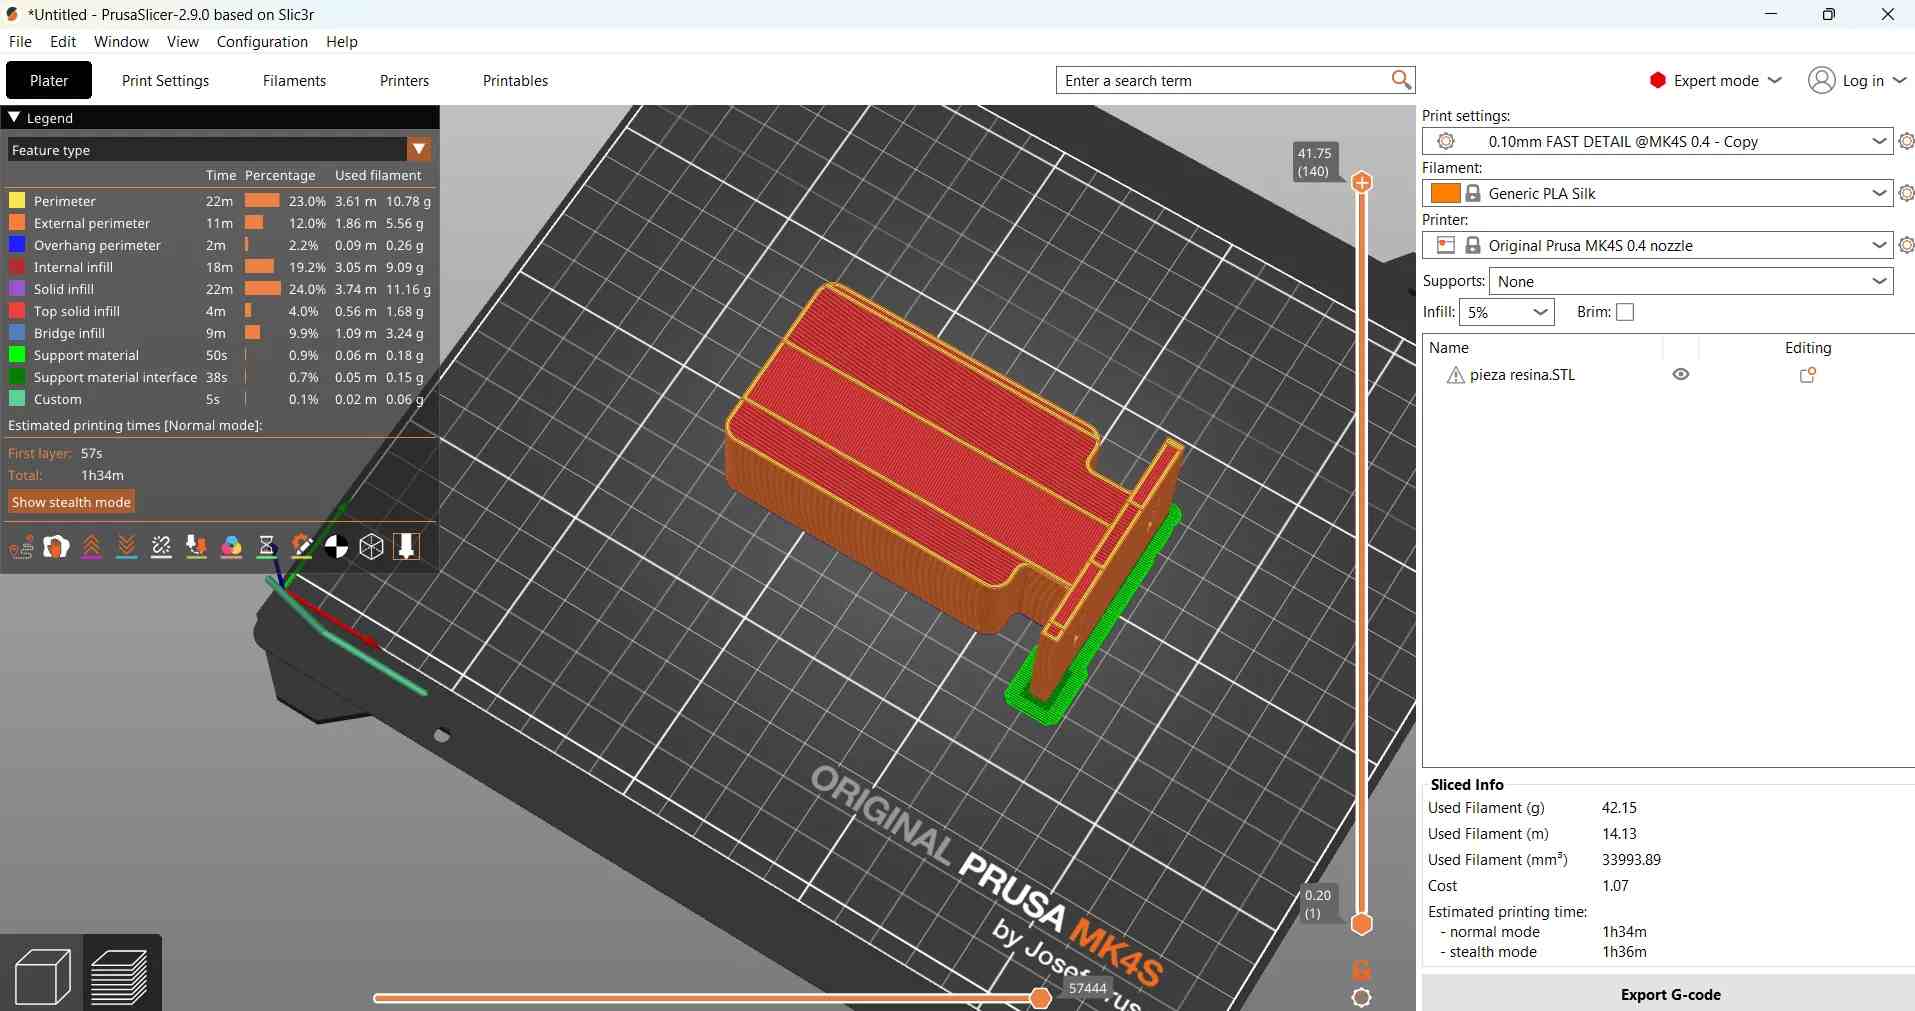Viewport: 1915px width, 1011px height.
Task: Open Filament preset edit gear icon
Action: pyautogui.click(x=1906, y=193)
